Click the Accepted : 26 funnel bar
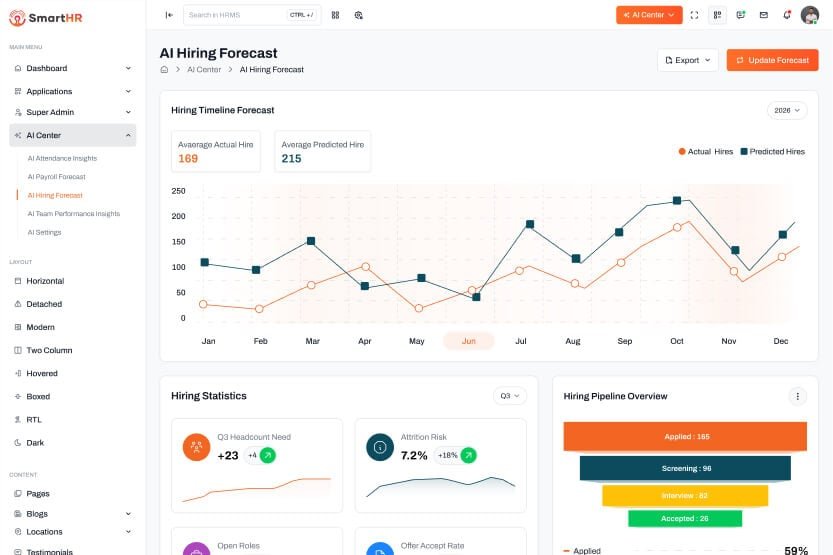Screen dimensions: 833x555 [x=685, y=518]
